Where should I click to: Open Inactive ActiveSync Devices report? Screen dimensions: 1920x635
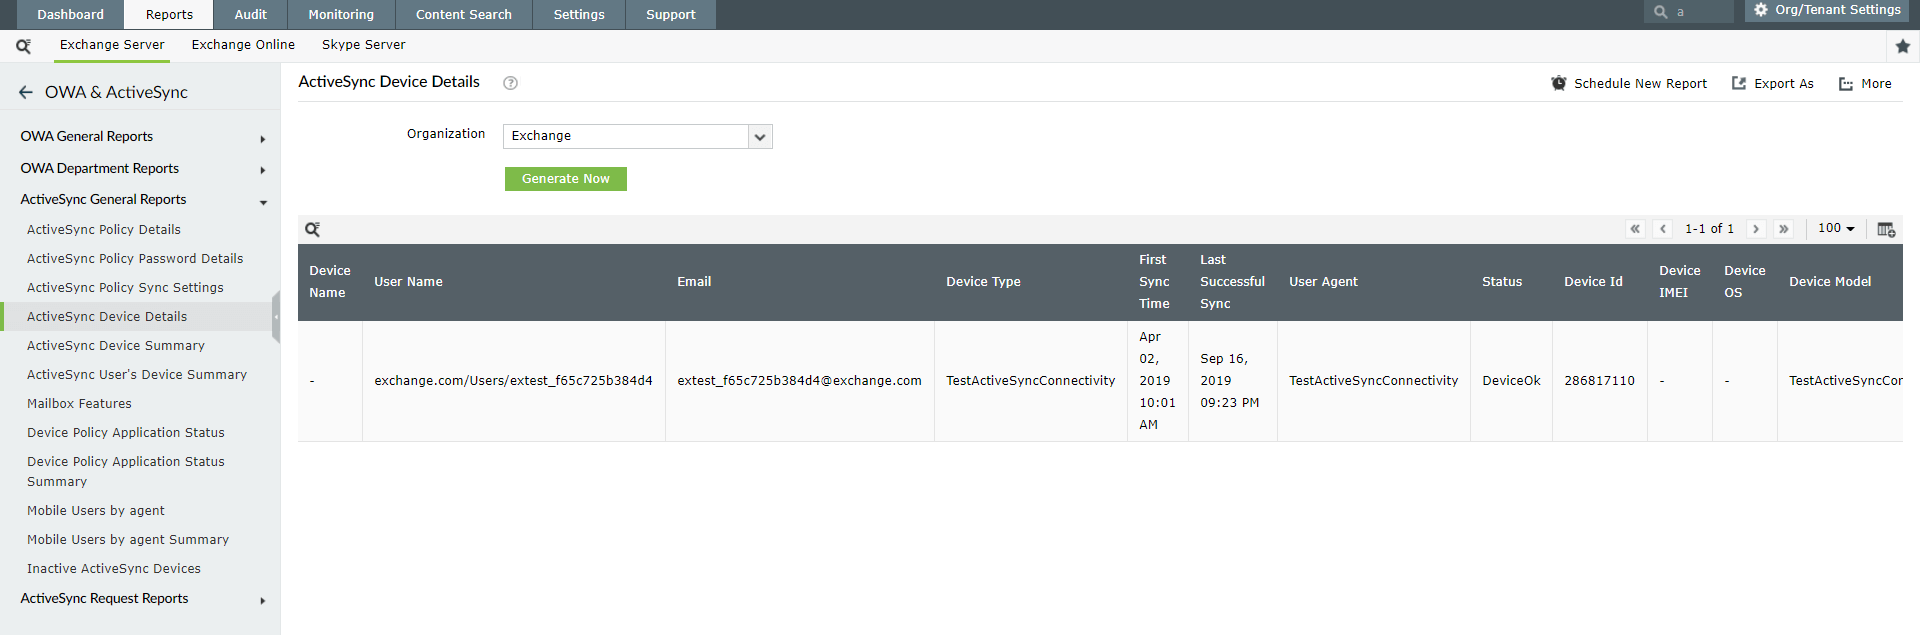[114, 569]
